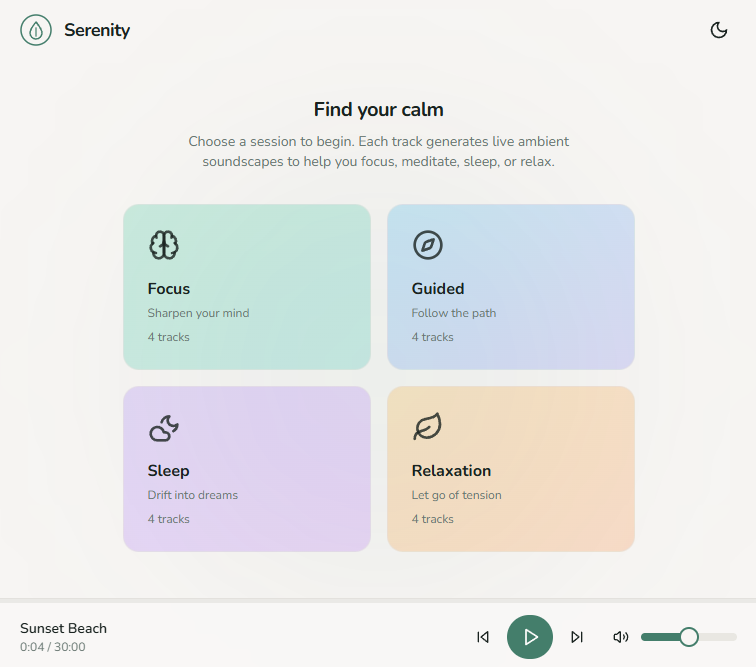Skip to the previous track
The image size is (756, 667).
483,637
